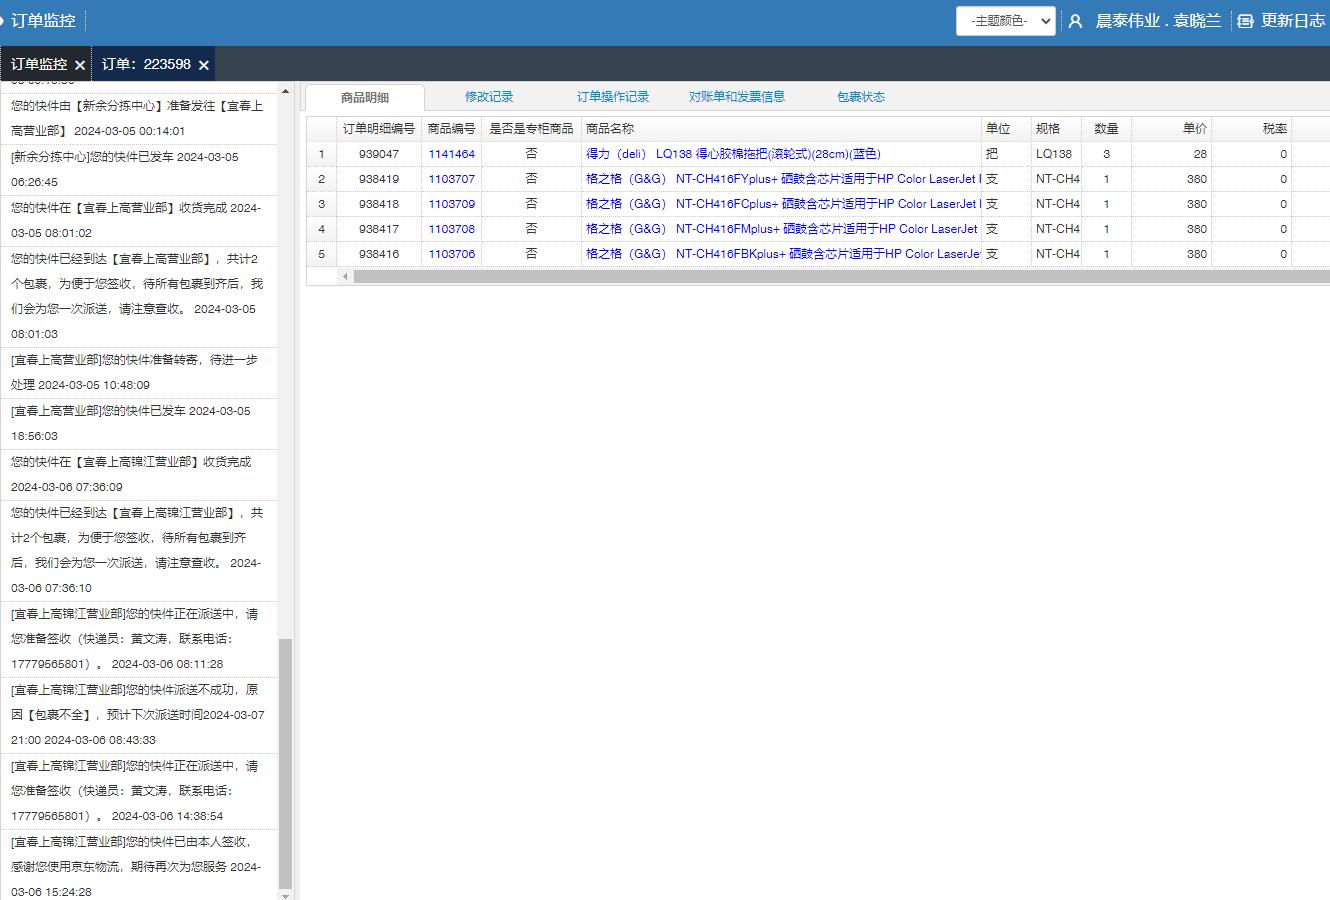This screenshot has width=1330, height=900.
Task: Open the NT-CH416FMplus+ 硒鼓 product link
Action: click(783, 229)
